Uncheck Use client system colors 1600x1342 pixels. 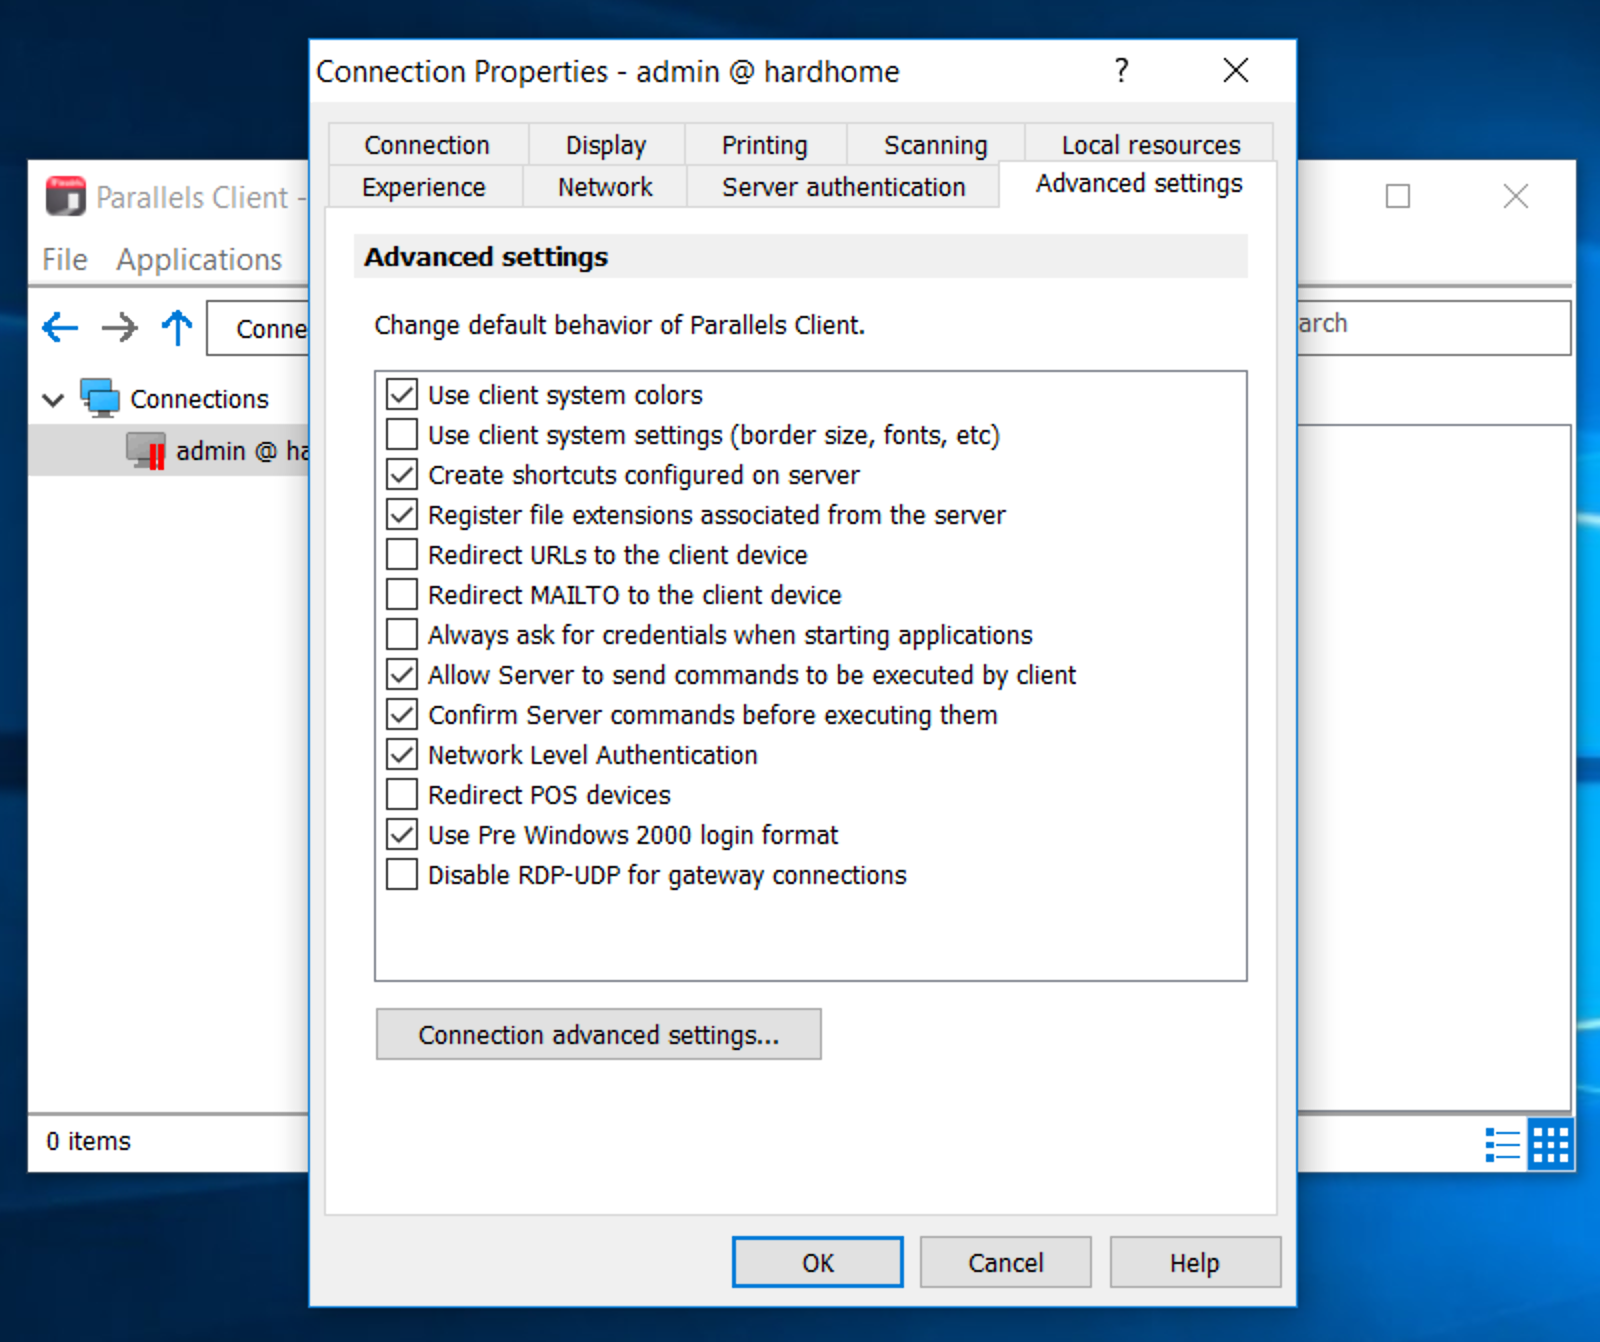point(402,395)
